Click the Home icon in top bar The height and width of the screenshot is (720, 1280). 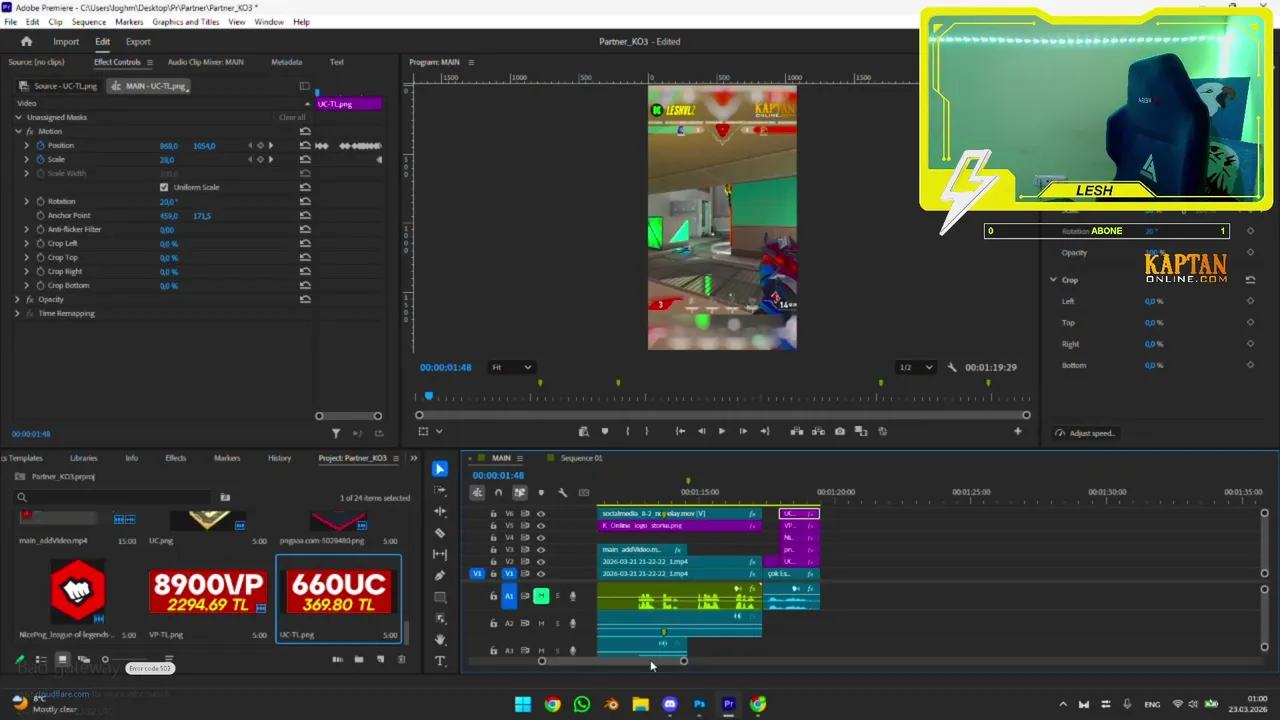point(26,41)
